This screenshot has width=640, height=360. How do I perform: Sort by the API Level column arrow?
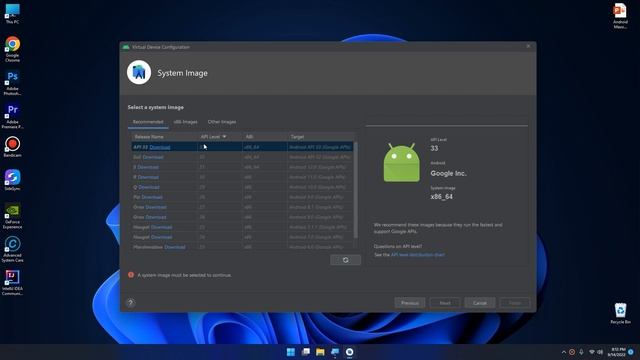click(x=224, y=136)
